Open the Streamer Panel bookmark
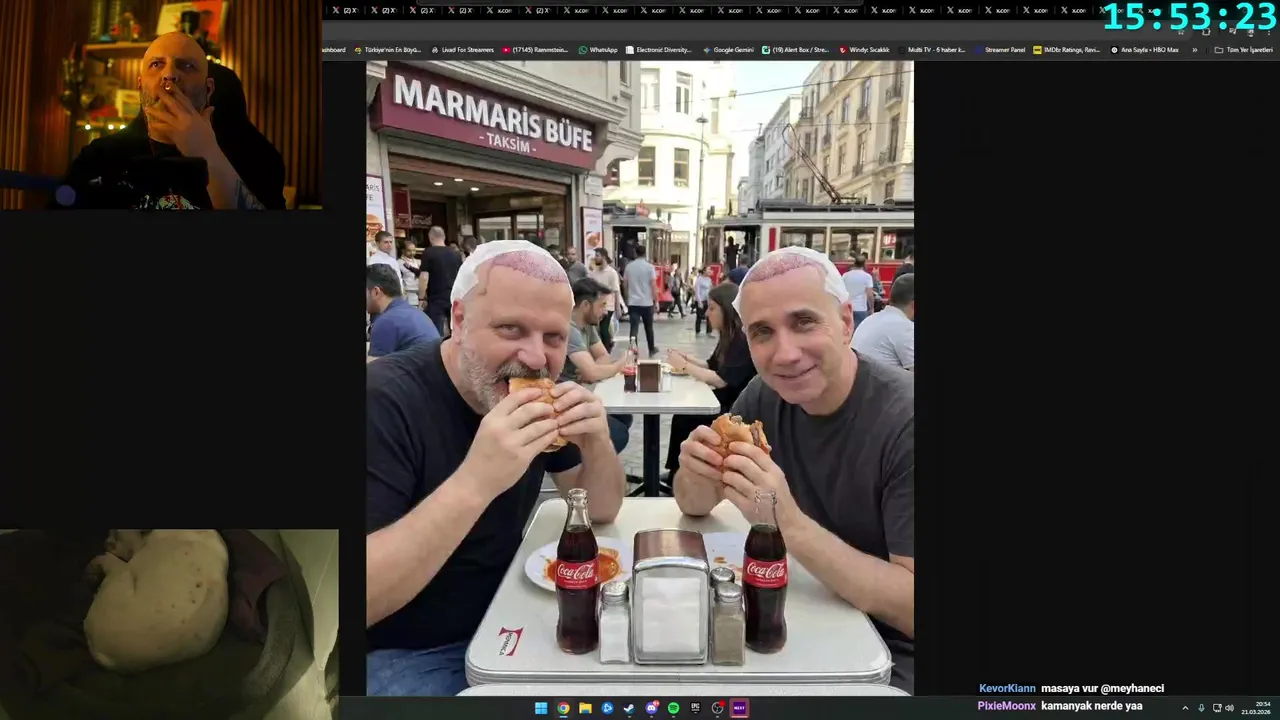 tap(1000, 49)
